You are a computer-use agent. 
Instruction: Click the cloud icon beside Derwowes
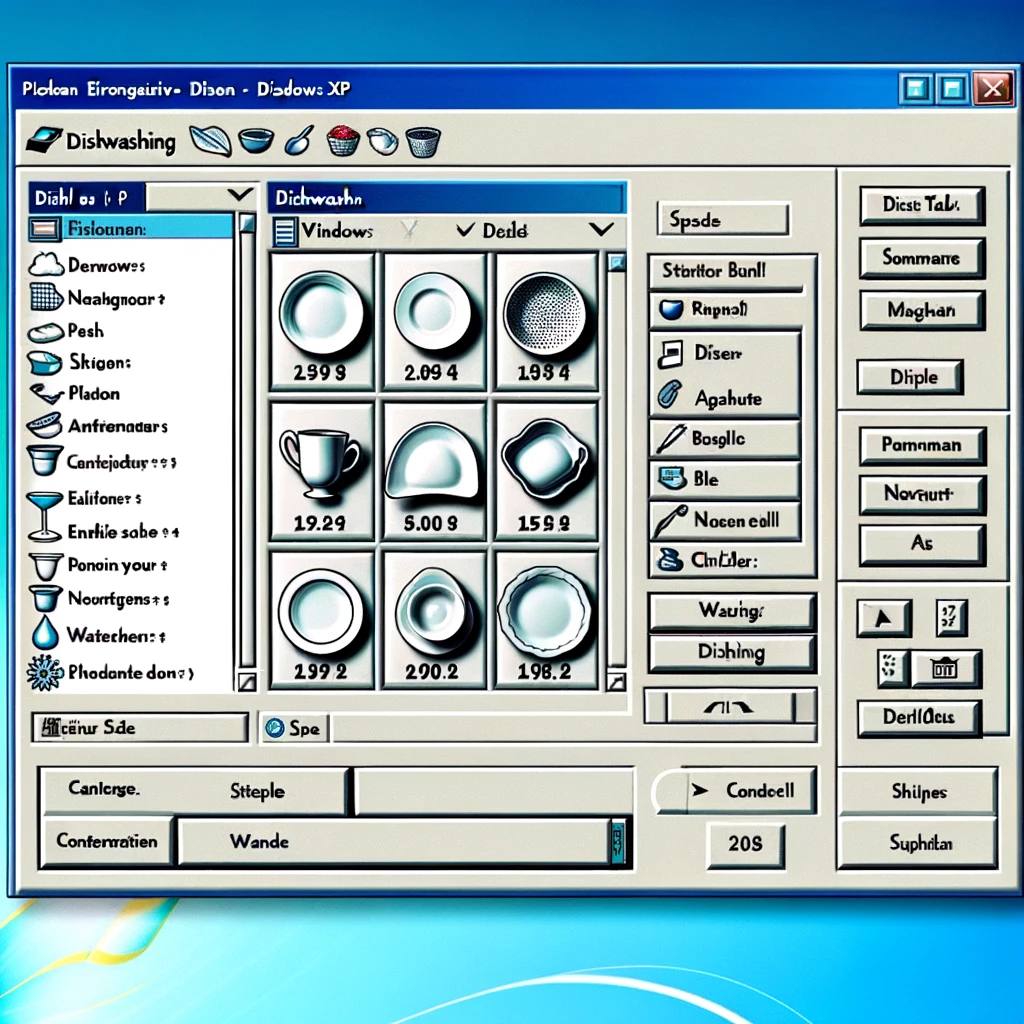click(x=46, y=264)
